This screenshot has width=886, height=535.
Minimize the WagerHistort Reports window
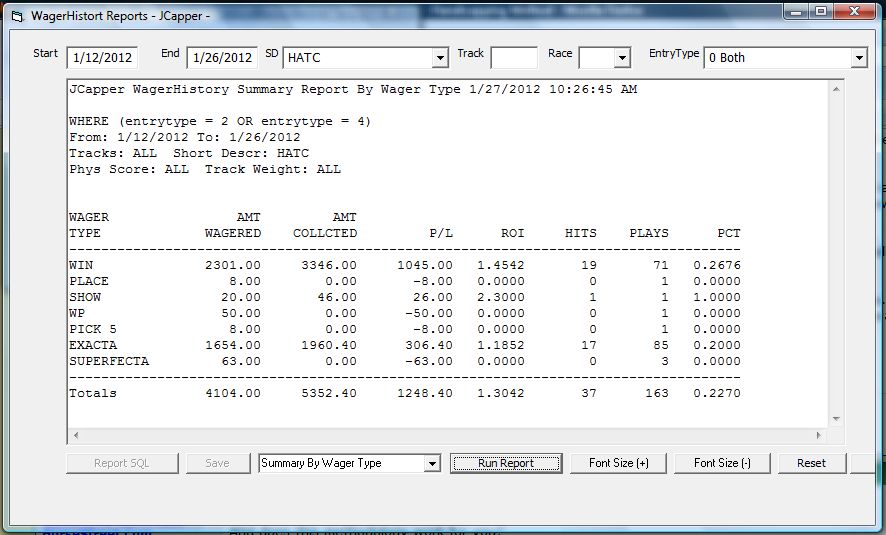[796, 11]
